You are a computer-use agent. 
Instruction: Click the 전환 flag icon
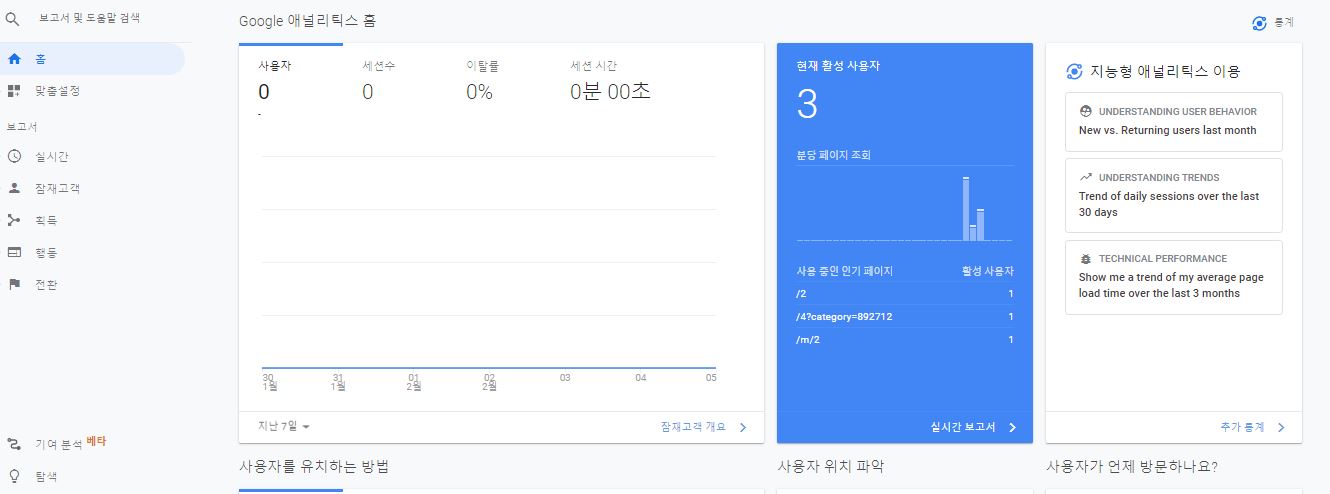pyautogui.click(x=14, y=284)
